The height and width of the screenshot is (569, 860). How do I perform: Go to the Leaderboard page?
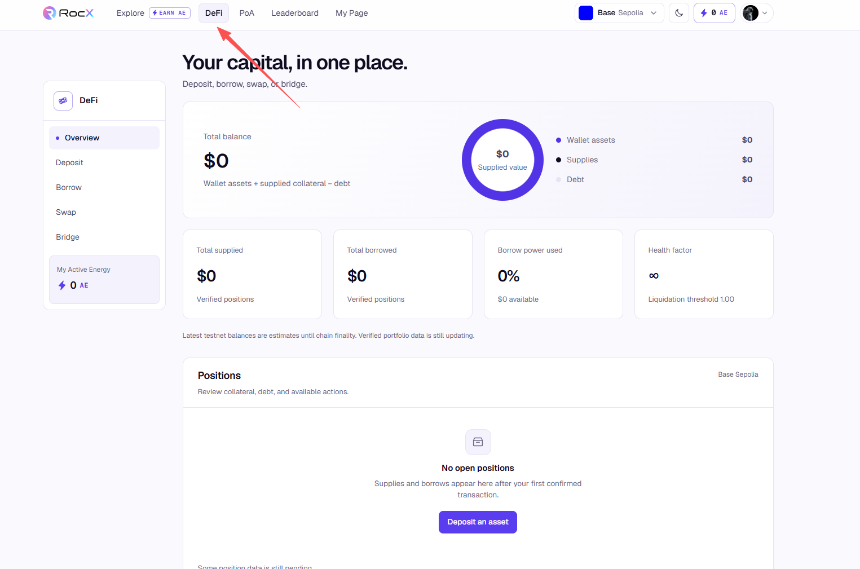(x=295, y=13)
